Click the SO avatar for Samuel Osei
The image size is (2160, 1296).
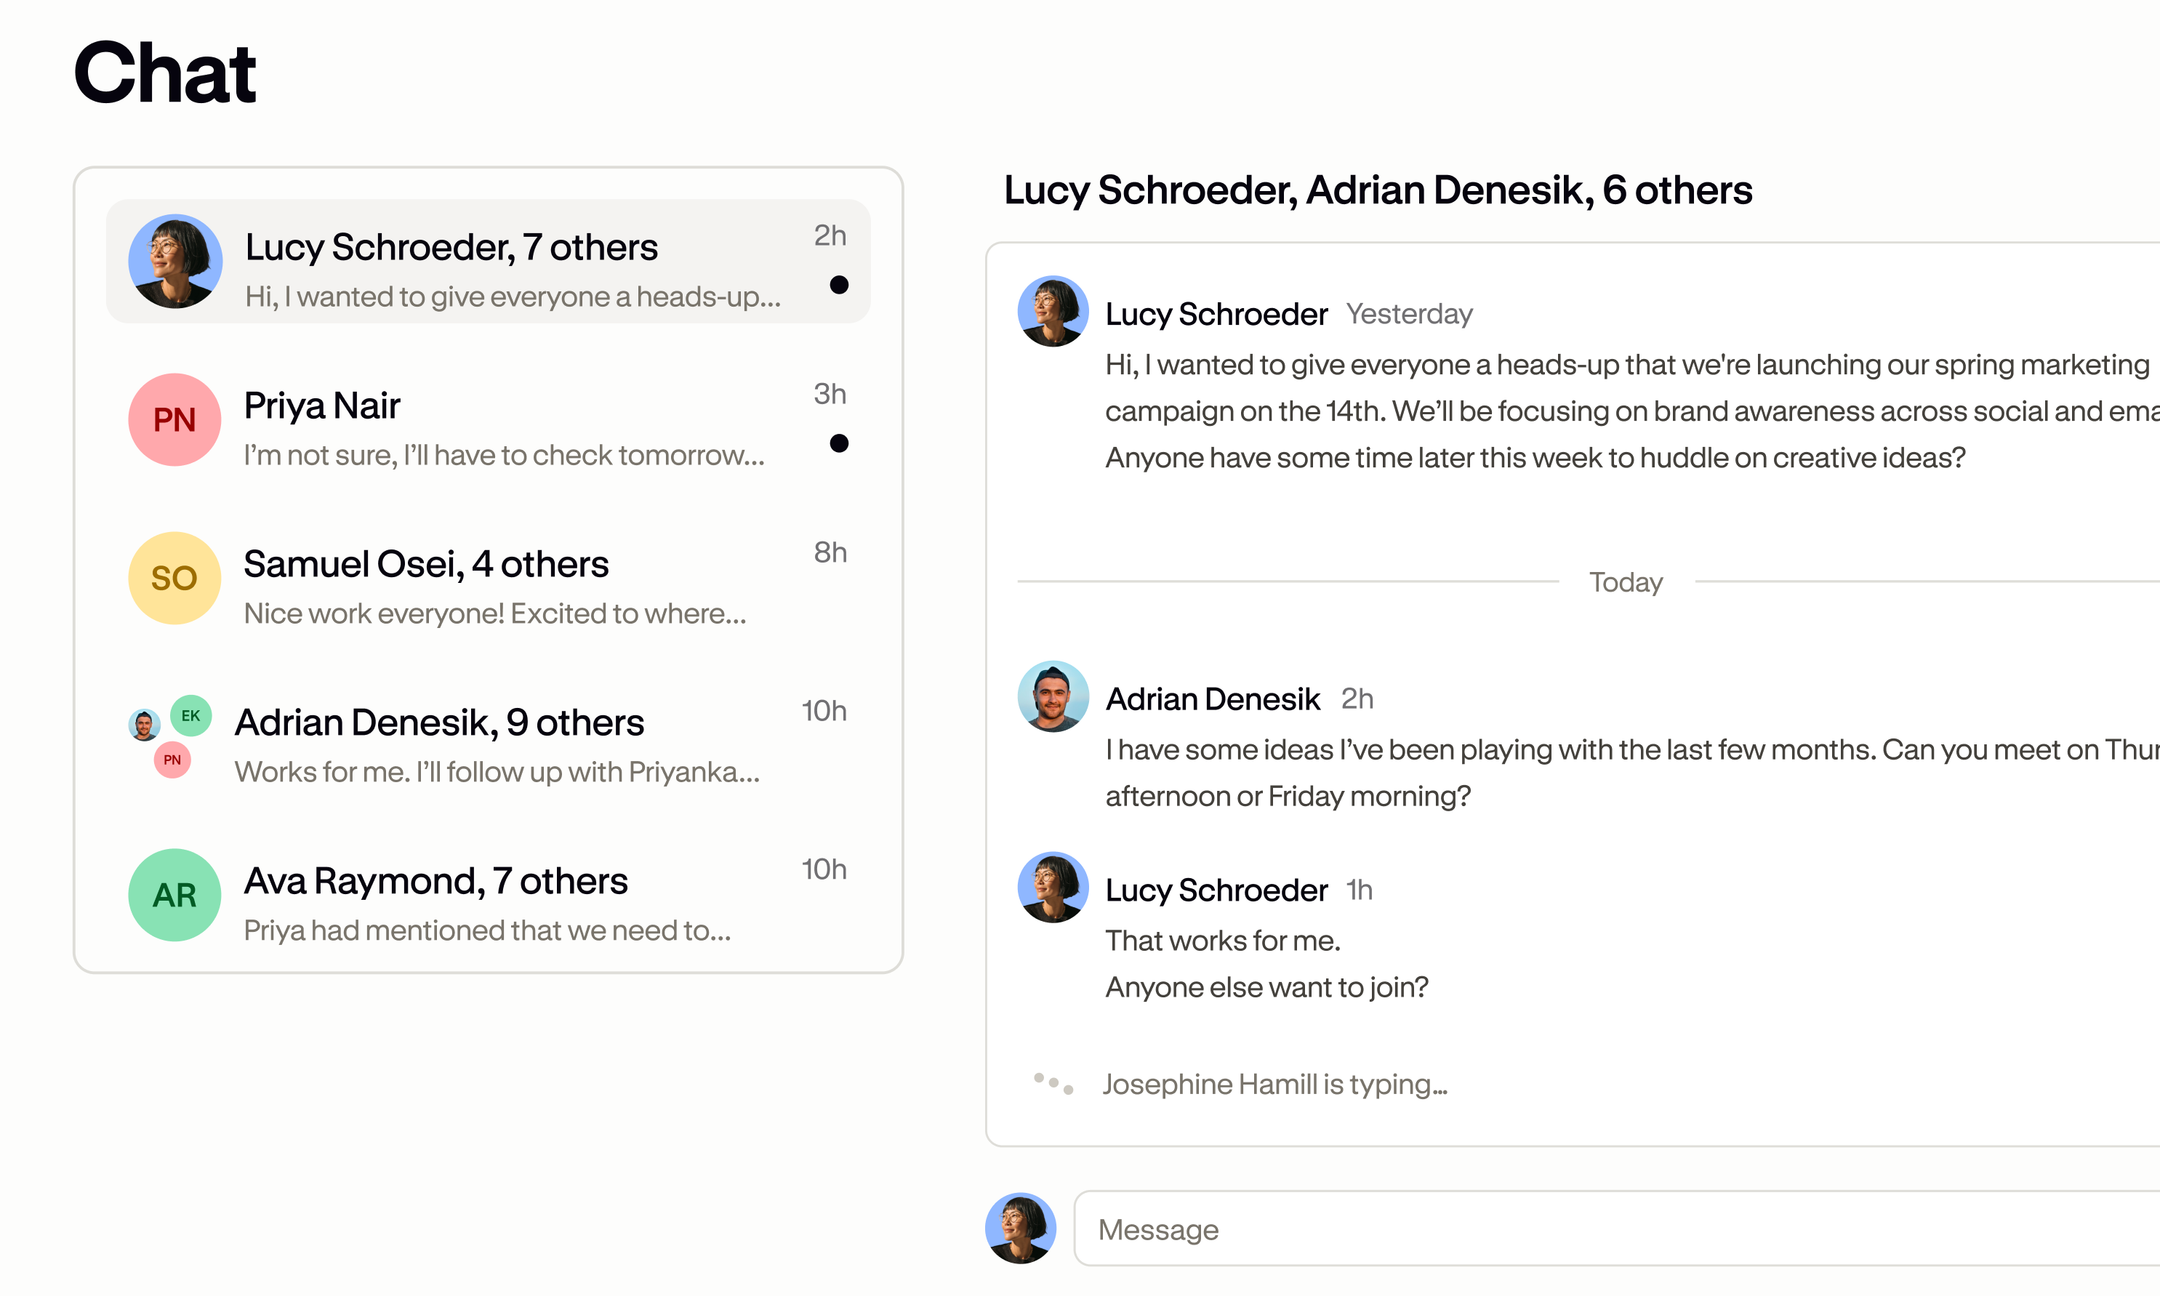click(175, 578)
